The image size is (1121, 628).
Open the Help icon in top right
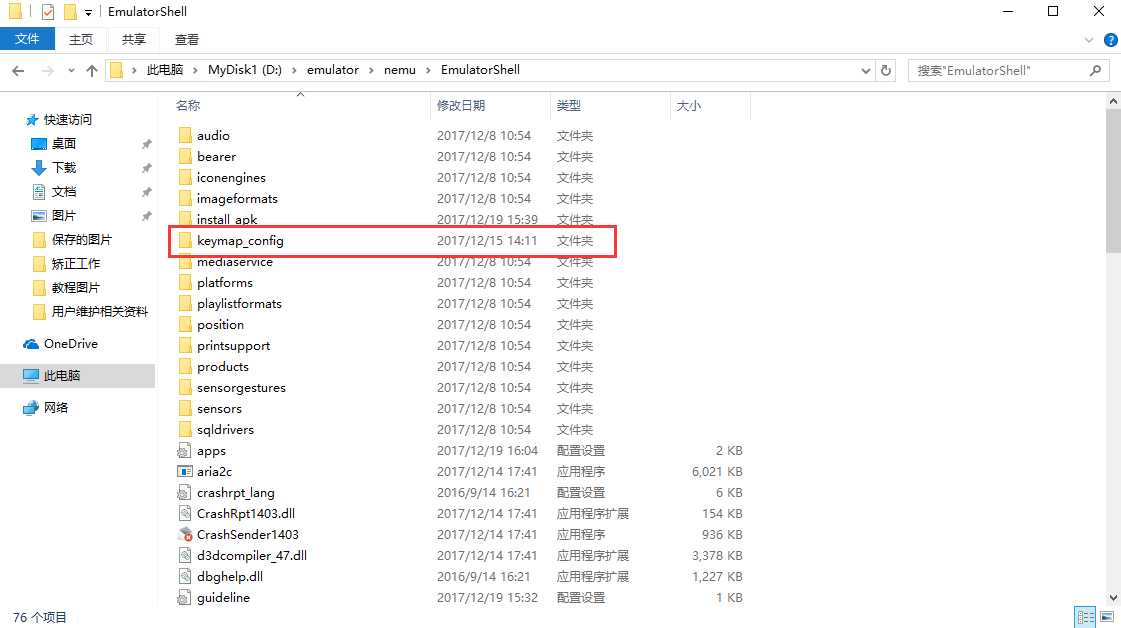pos(1110,40)
